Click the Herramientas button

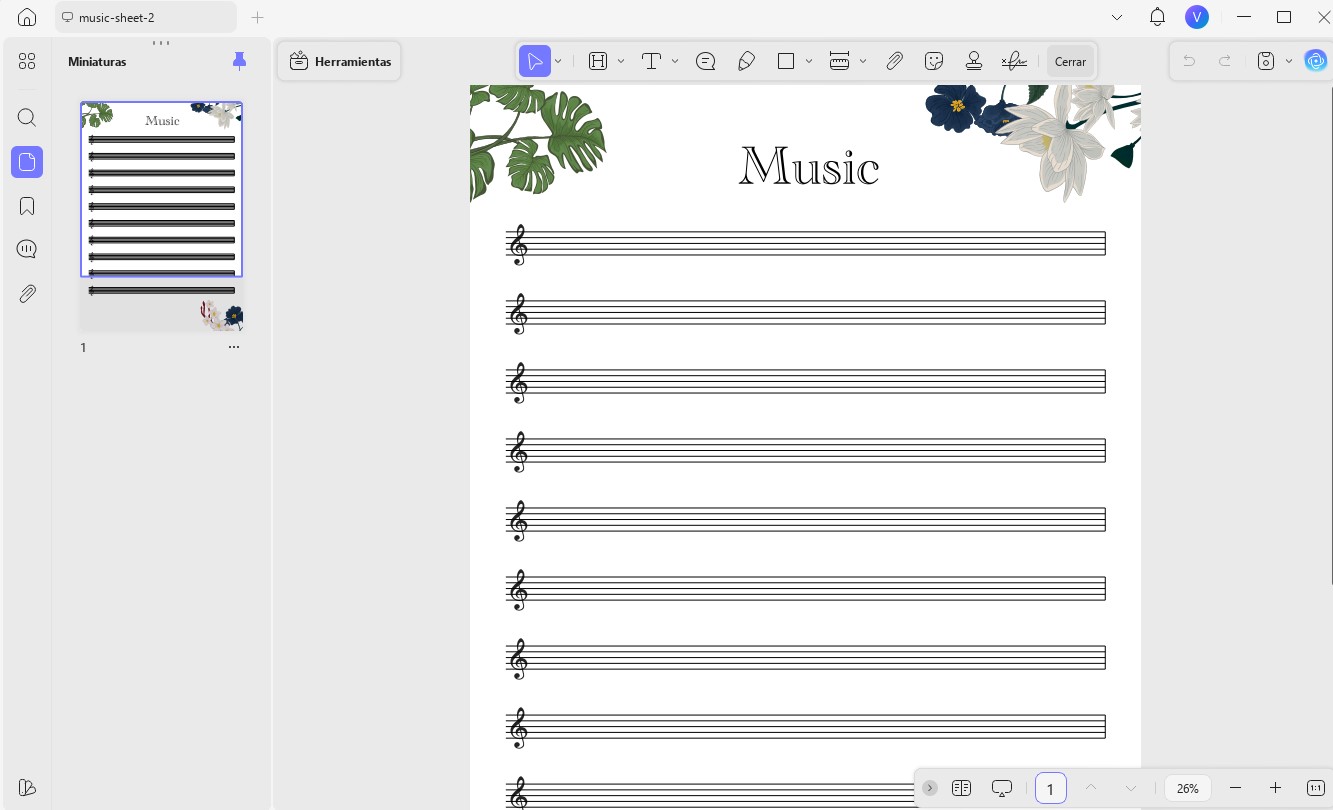[339, 61]
